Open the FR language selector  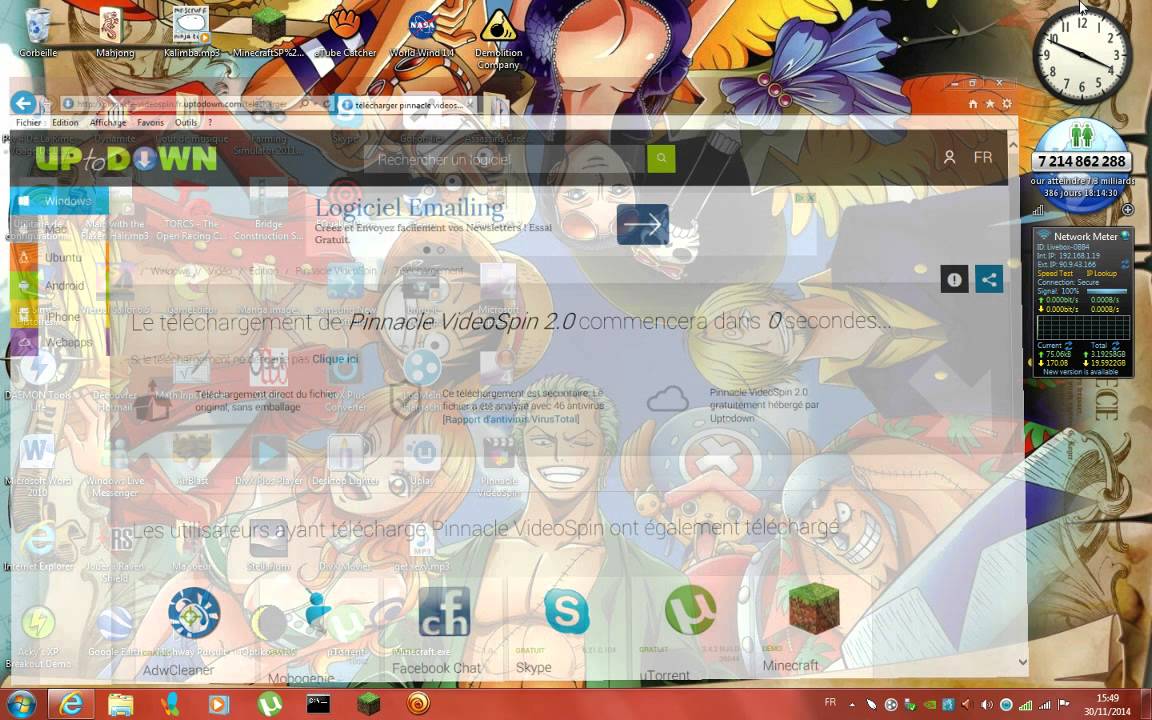pos(983,158)
